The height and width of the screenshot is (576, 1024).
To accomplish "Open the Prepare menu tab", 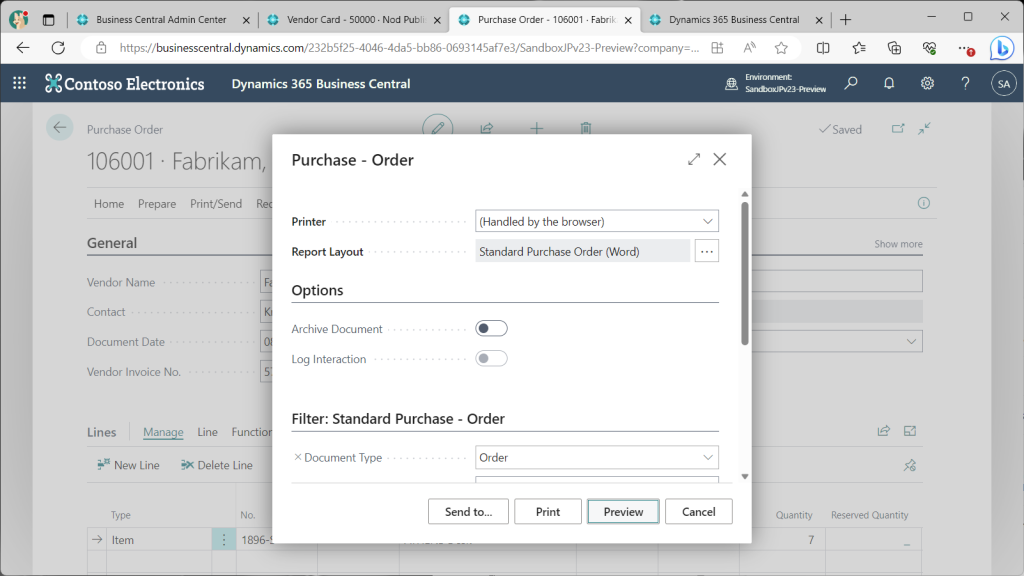I will point(157,204).
